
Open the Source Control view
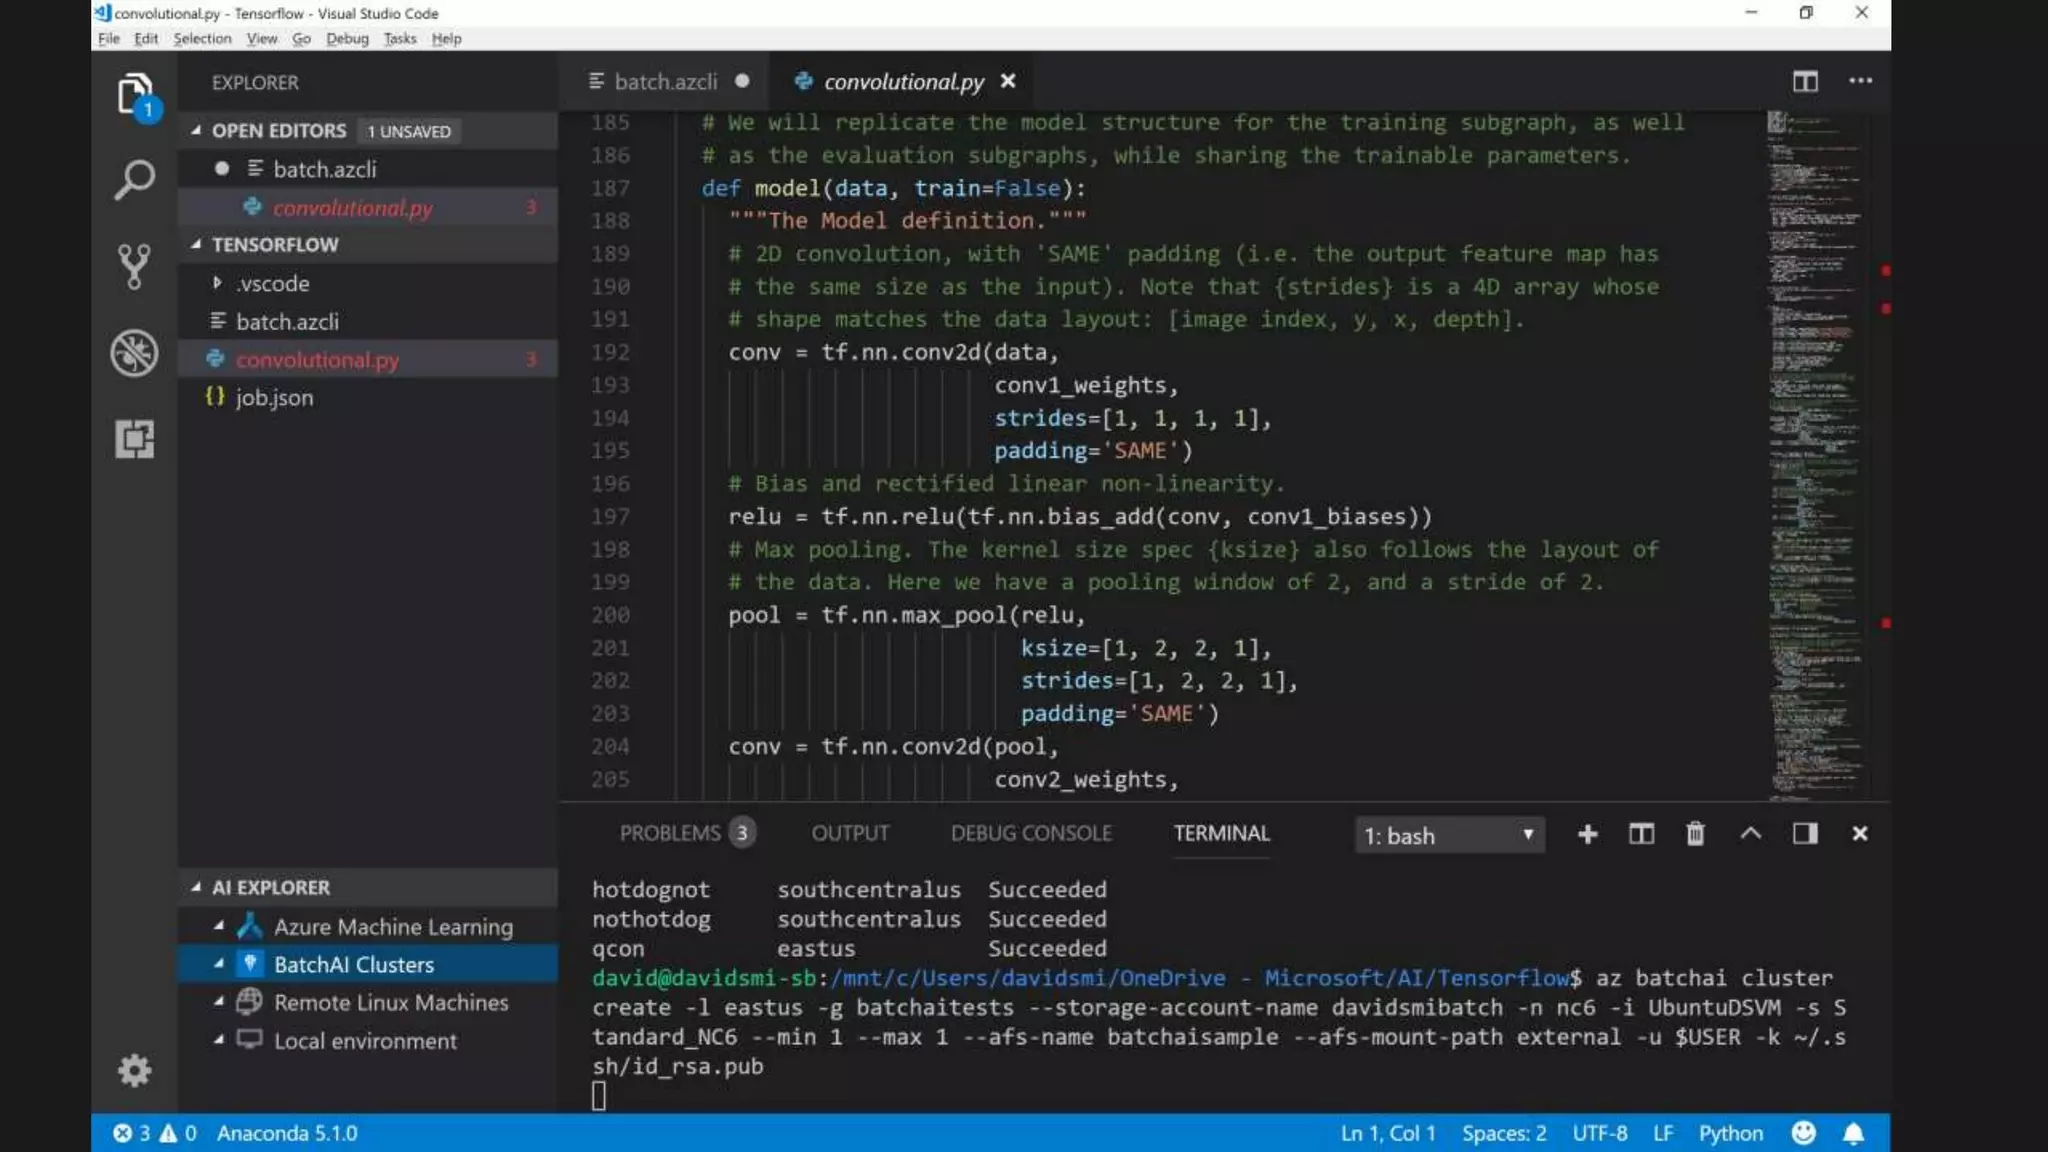134,267
